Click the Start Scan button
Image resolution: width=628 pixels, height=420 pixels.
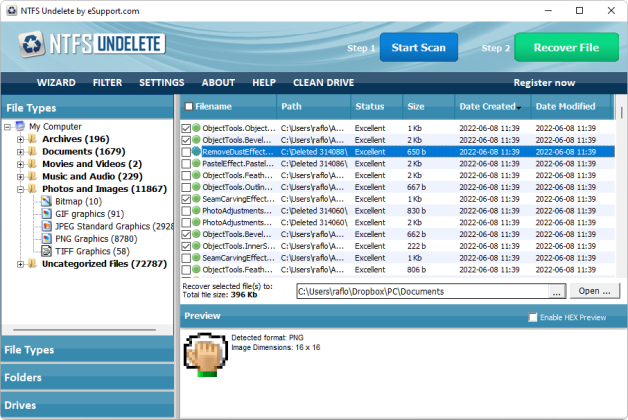pos(419,48)
